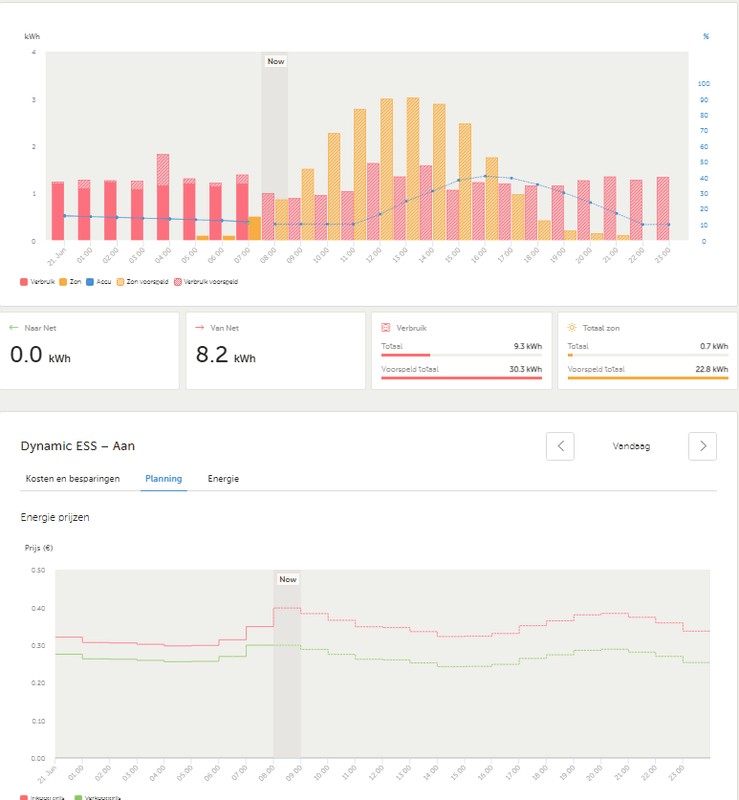The width and height of the screenshot is (739, 800).
Task: Click the 04:00 consumption bar
Action: pyautogui.click(x=163, y=213)
